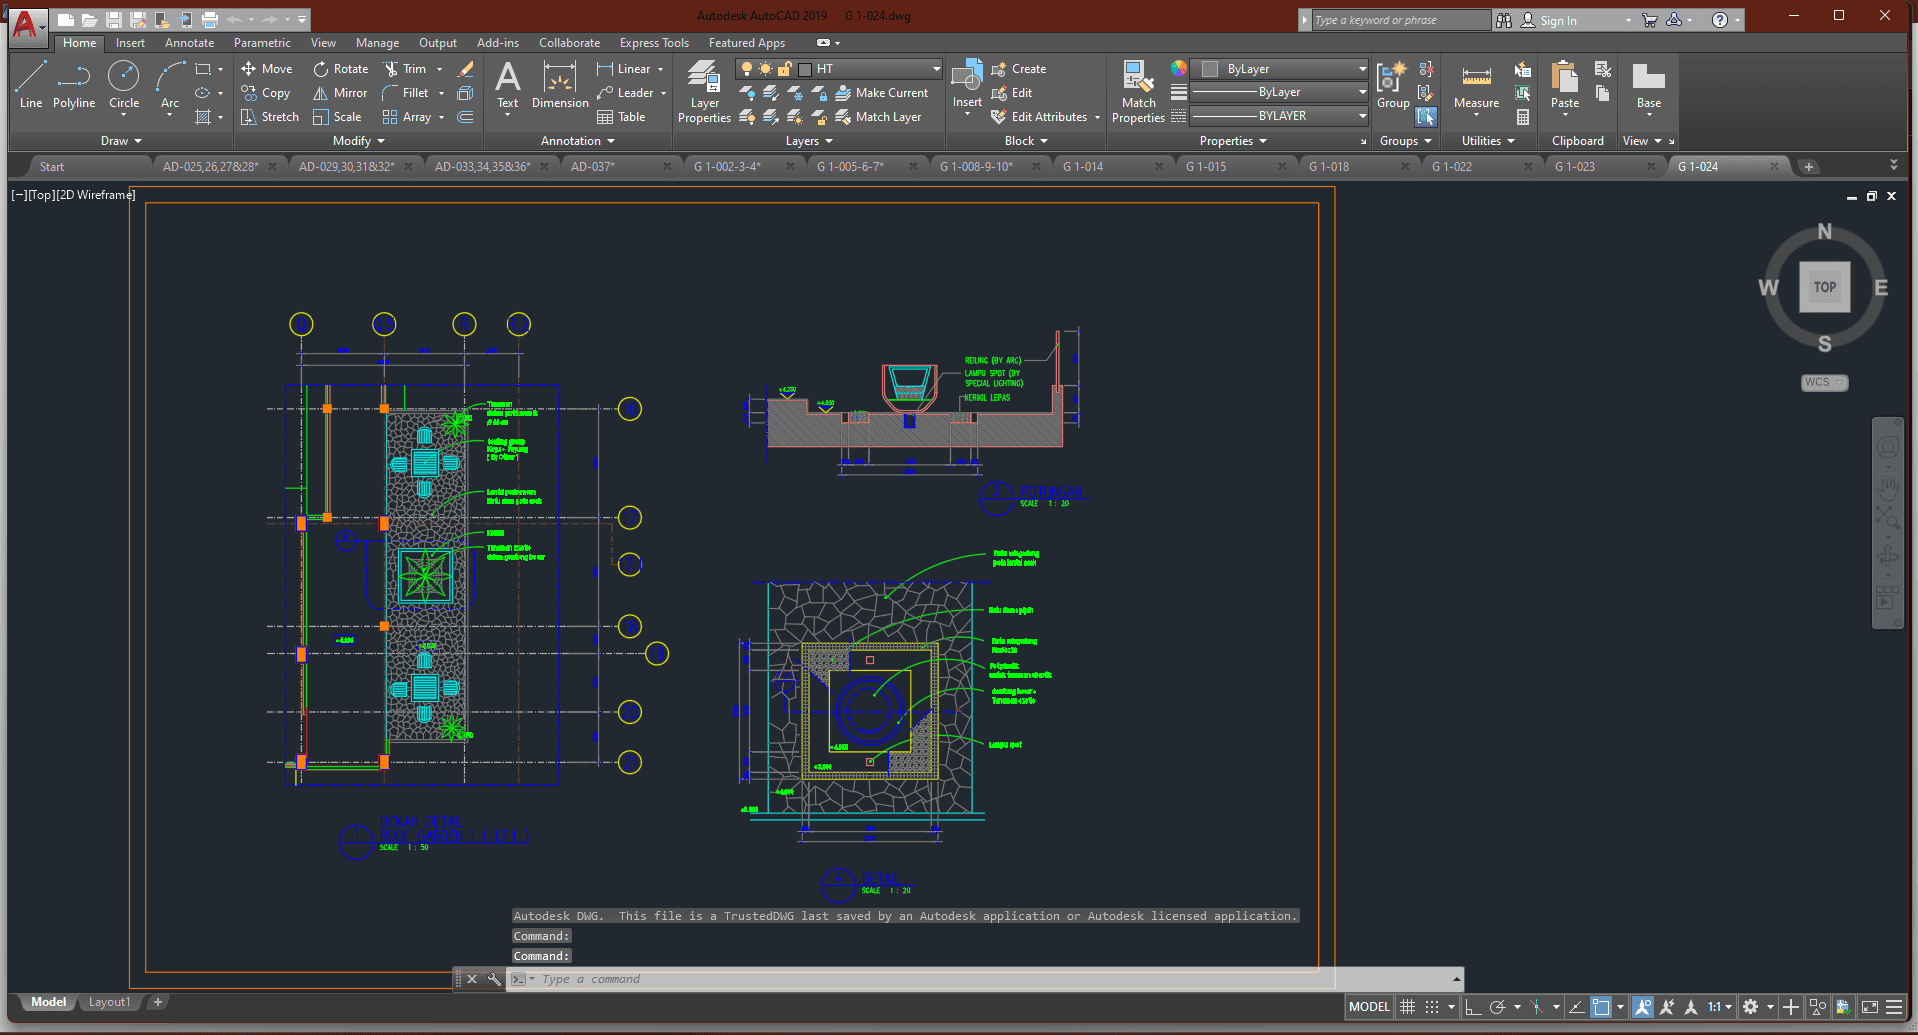Switch to the Layout1 tab
This screenshot has height=1035, width=1918.
109,1002
